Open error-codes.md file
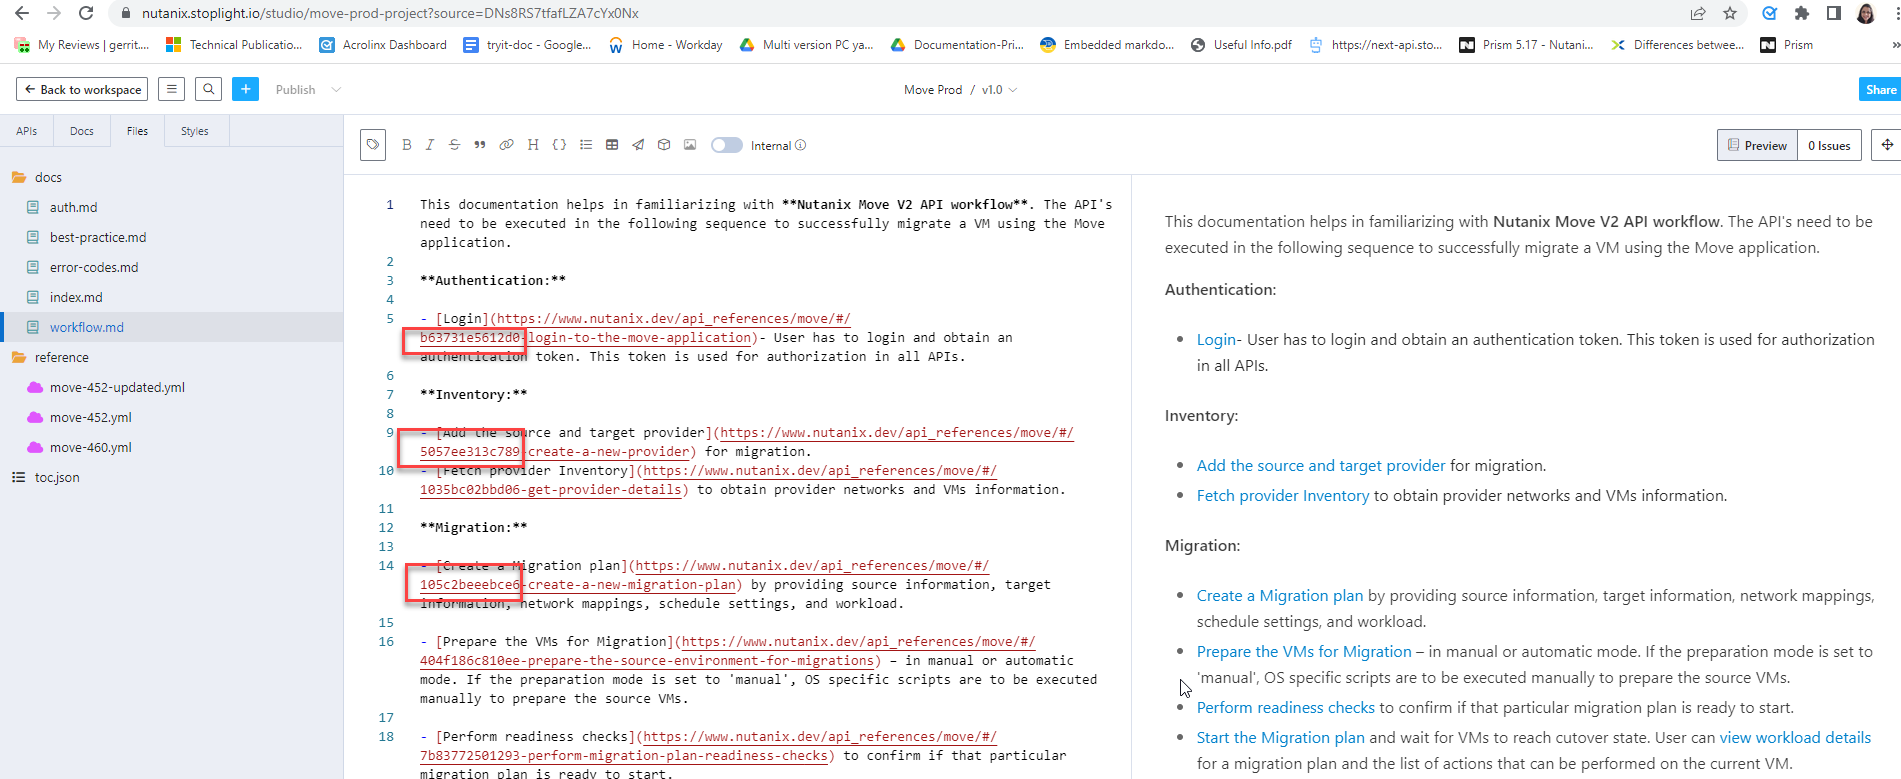Viewport: 1901px width, 779px height. [x=94, y=267]
